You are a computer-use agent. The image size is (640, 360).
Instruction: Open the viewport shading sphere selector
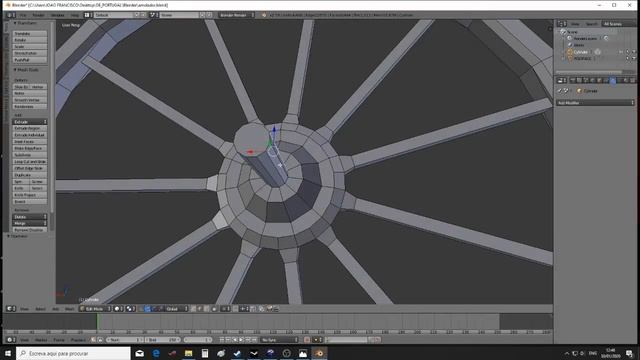point(117,309)
